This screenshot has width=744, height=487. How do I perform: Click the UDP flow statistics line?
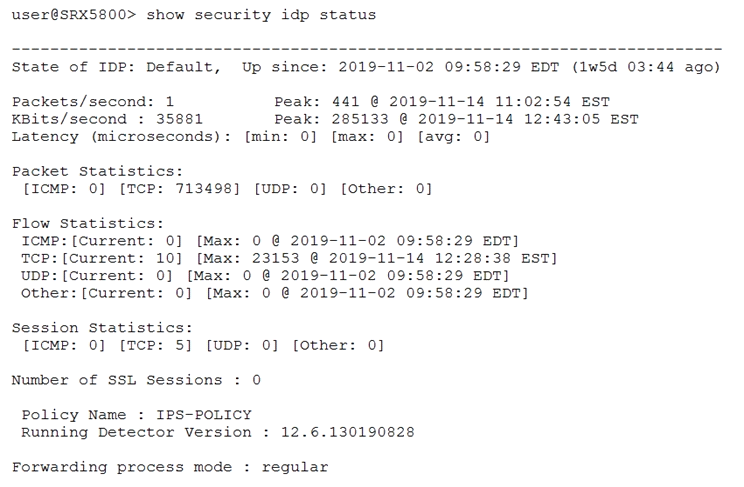(265, 276)
